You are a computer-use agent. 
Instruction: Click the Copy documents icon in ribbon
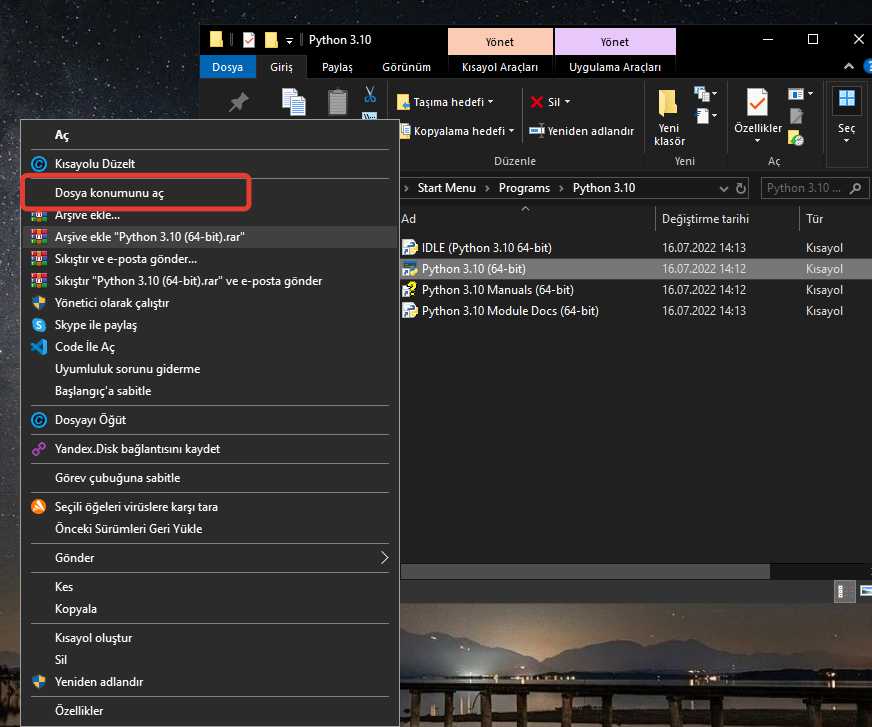pyautogui.click(x=293, y=102)
